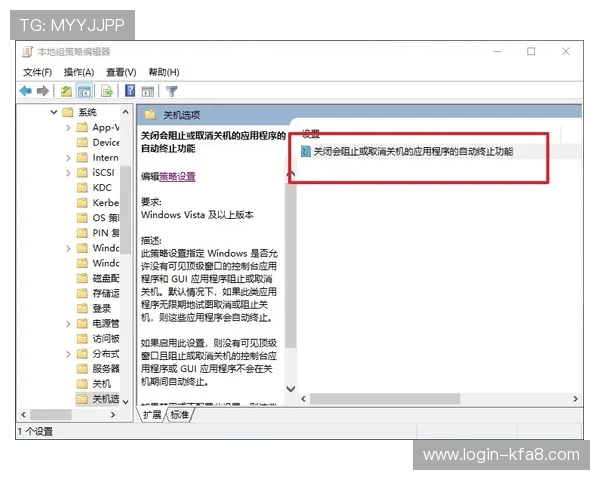600x480 pixels.
Task: Select the 访问被 folder in tree
Action: click(98, 339)
